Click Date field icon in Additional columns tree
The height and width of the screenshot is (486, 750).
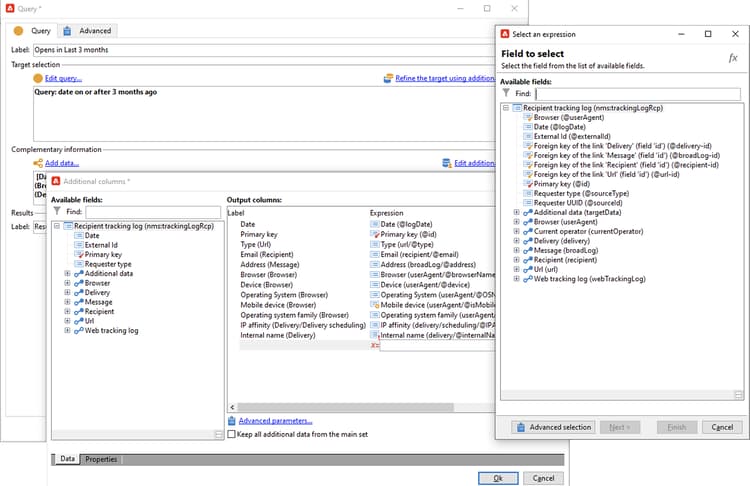(79, 236)
